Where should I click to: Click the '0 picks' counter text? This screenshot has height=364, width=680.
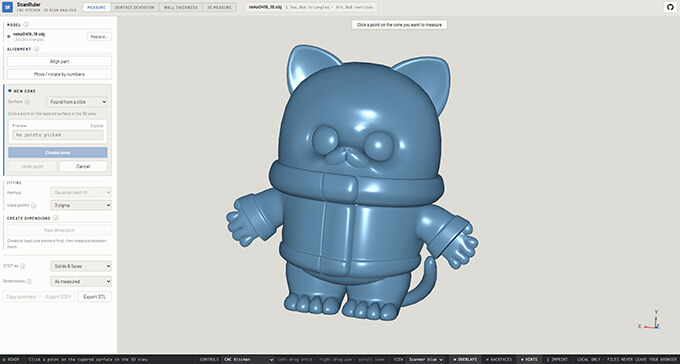click(97, 126)
